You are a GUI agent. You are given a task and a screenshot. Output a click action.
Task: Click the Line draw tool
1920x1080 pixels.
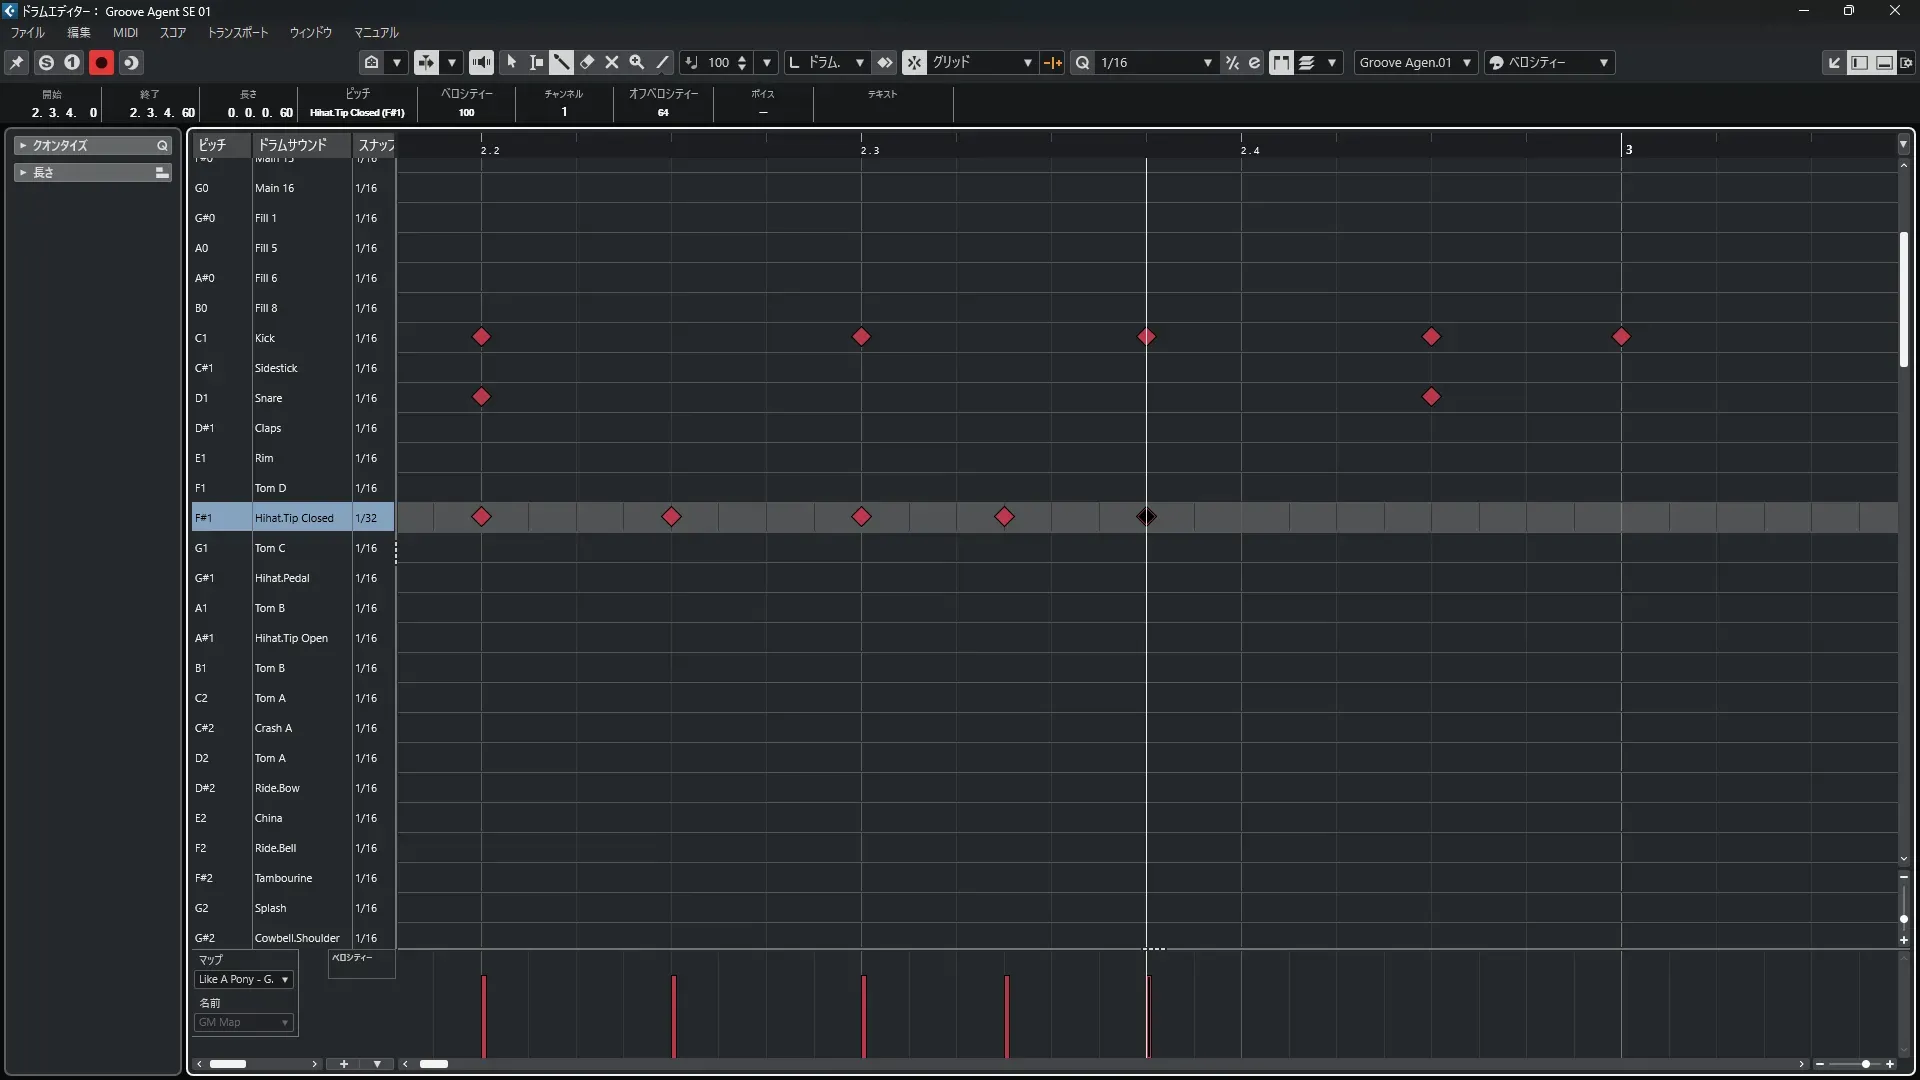662,62
